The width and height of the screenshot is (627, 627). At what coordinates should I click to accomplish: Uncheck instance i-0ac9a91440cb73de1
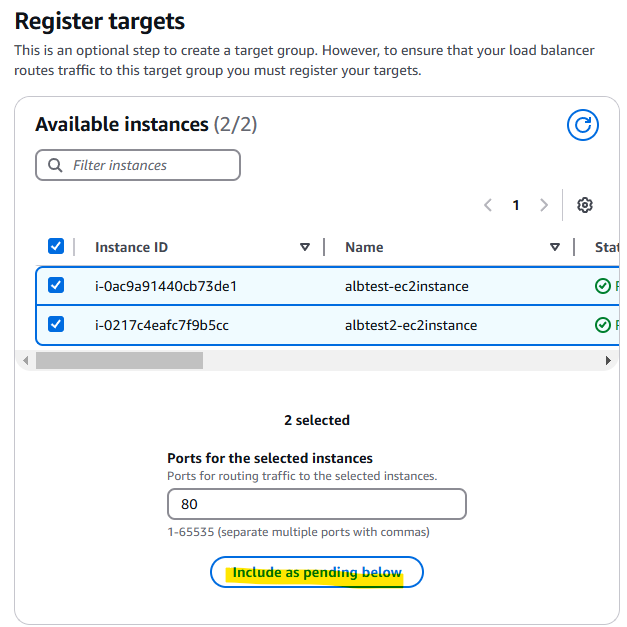coord(56,286)
